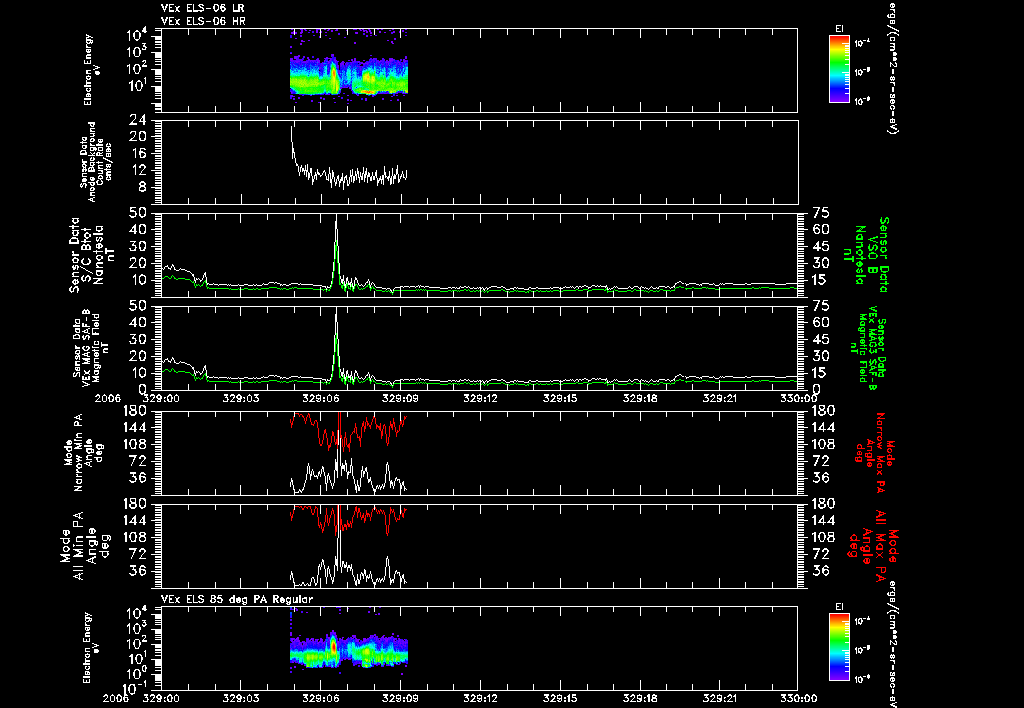The image size is (1024, 708).
Task: Click the ELS-06 electron energy spectrogram data
Action: pyautogui.click(x=349, y=75)
